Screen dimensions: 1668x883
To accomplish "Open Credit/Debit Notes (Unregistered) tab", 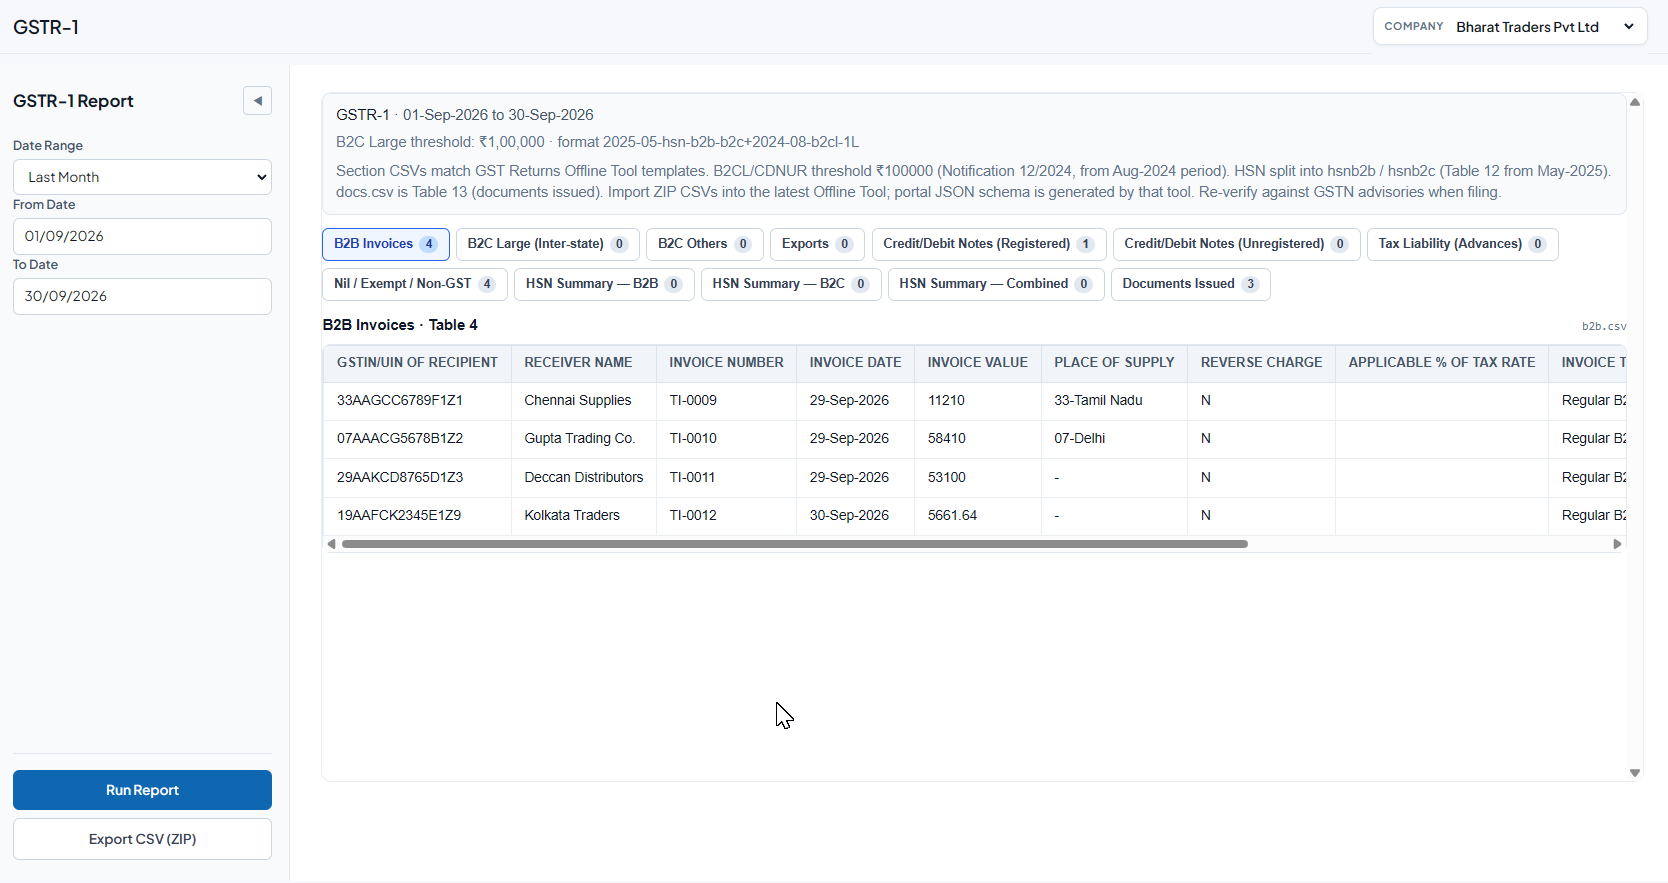I will 1236,244.
